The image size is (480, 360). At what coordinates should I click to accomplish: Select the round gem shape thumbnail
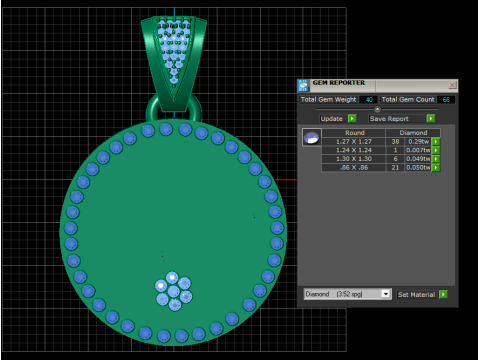click(312, 137)
